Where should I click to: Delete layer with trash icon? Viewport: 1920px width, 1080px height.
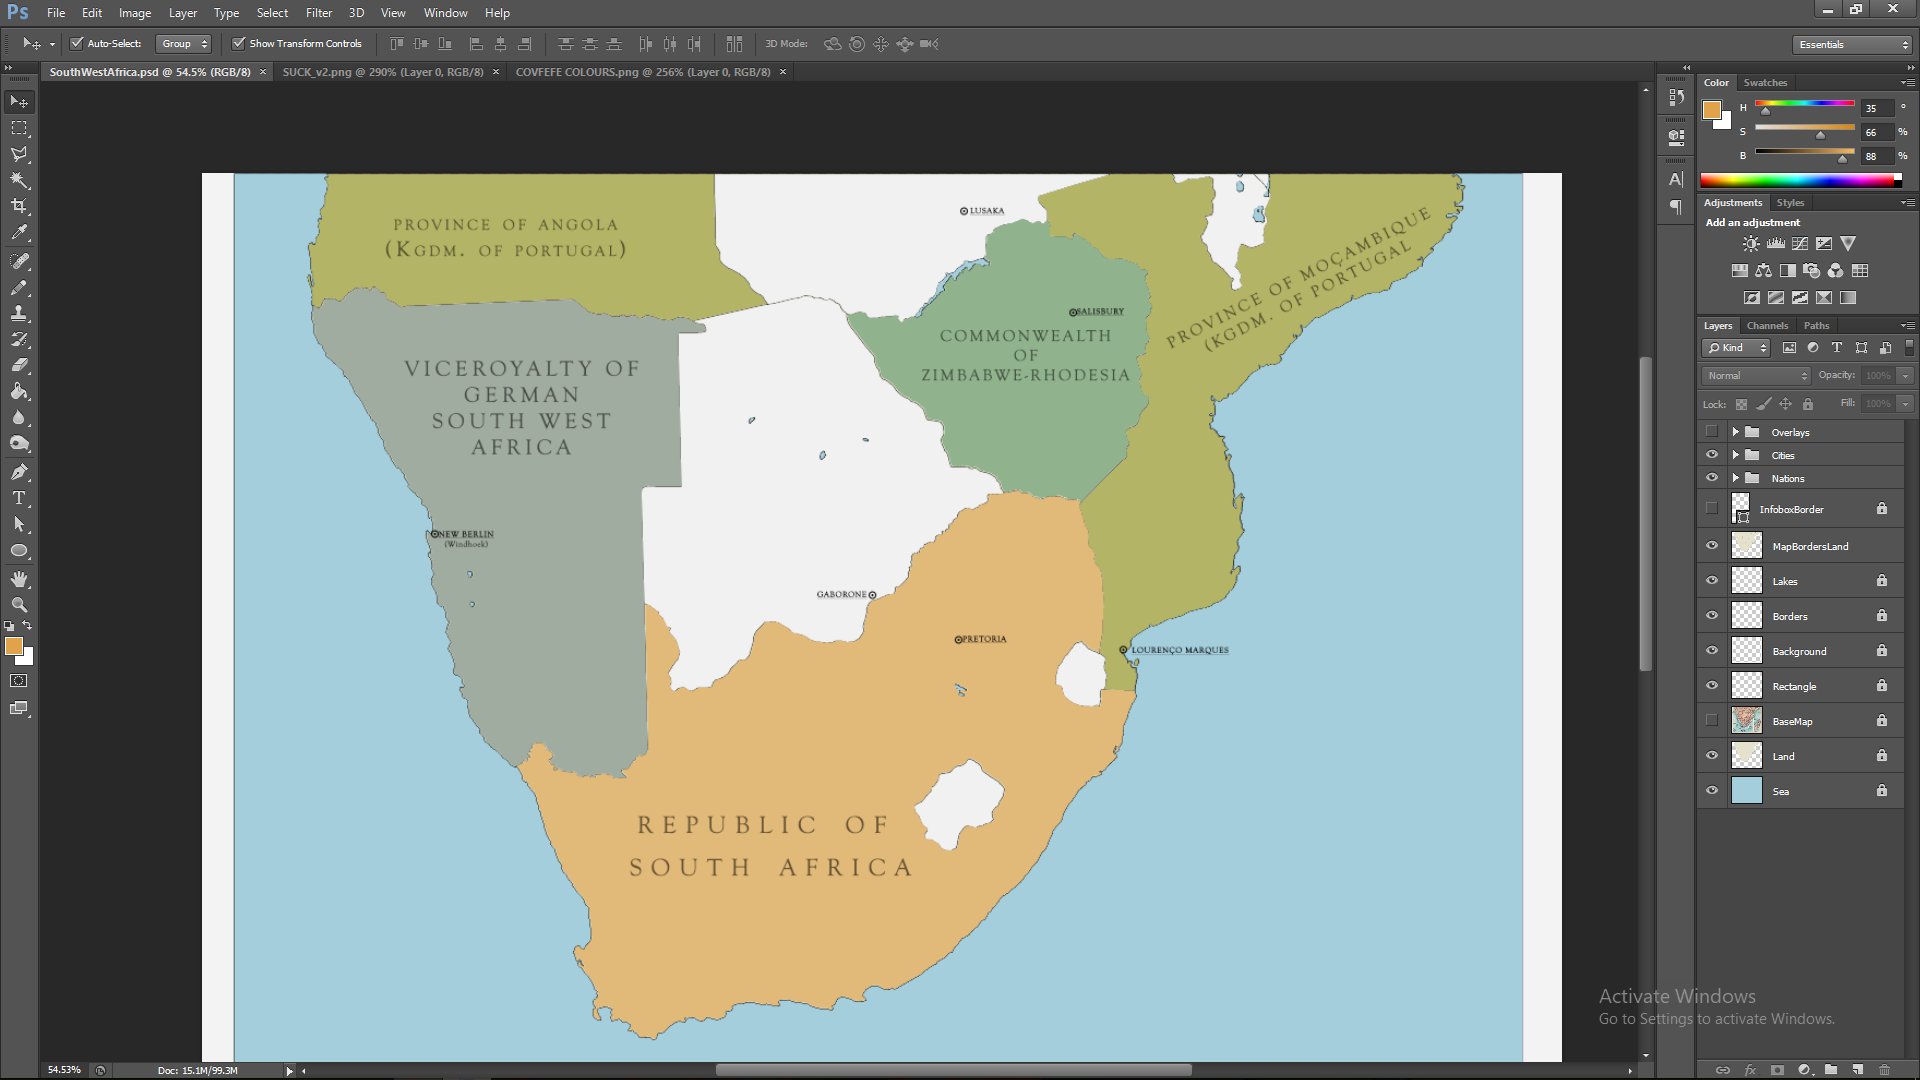pos(1884,1069)
